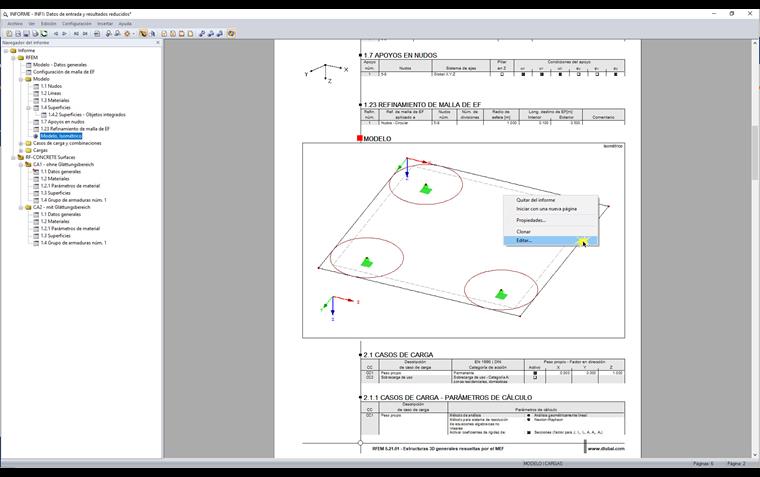
Task: Open dropdown arrow next to sun settings icon
Action: (133, 33)
